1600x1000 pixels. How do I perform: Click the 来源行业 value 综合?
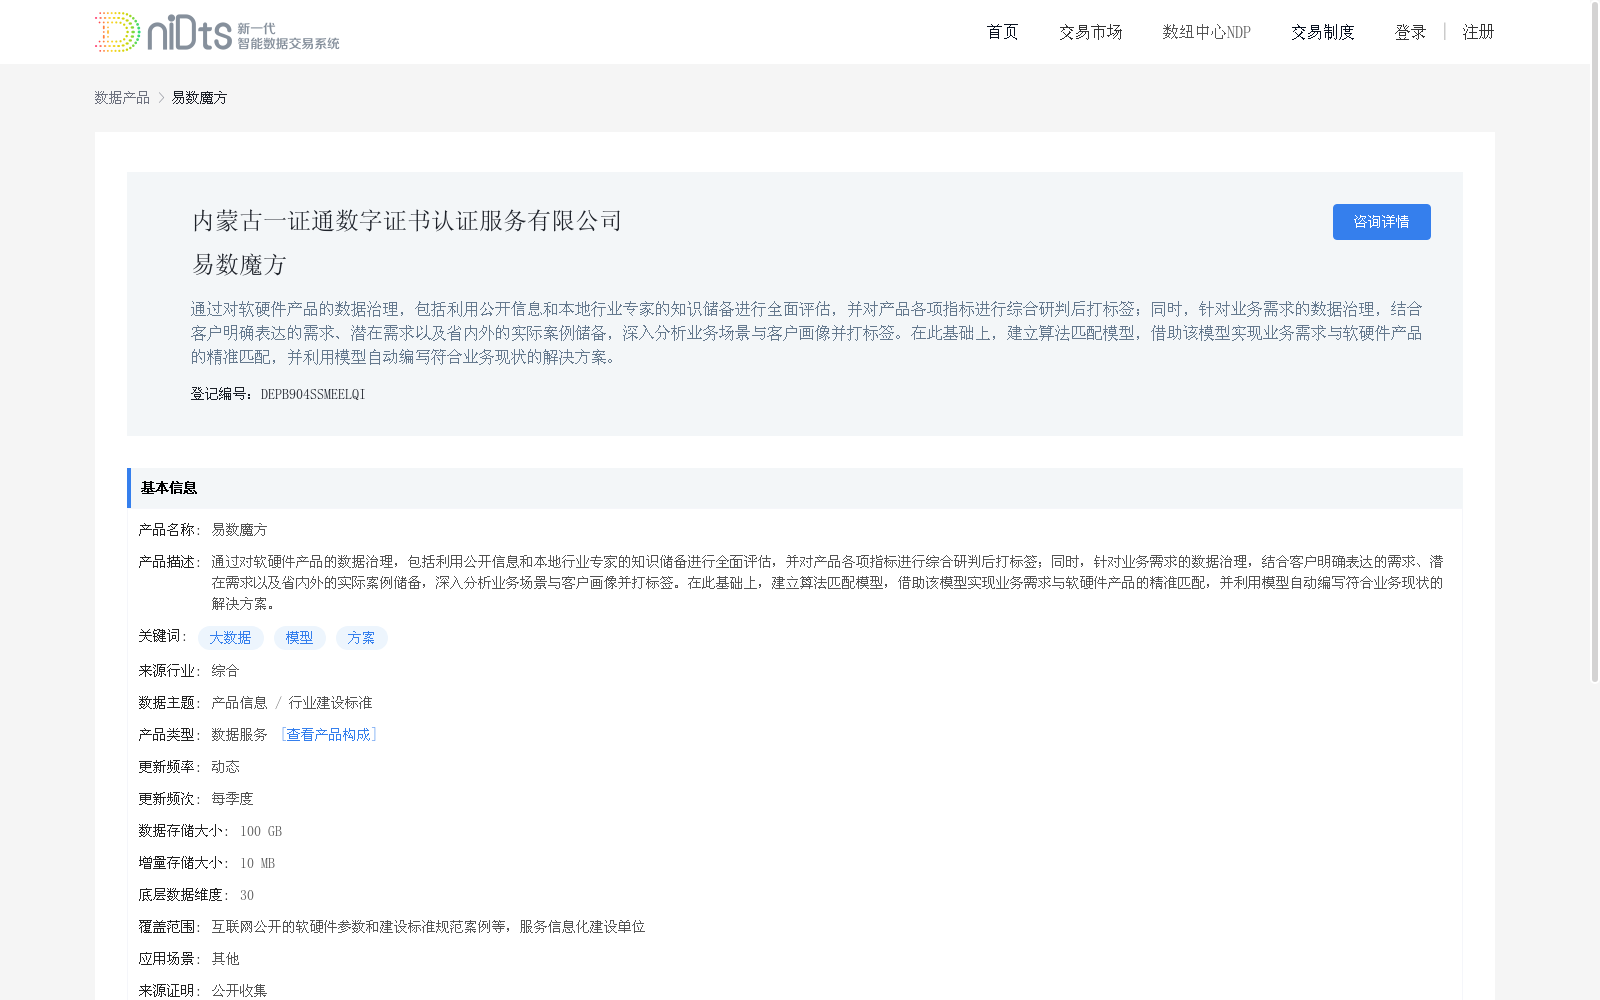click(225, 671)
